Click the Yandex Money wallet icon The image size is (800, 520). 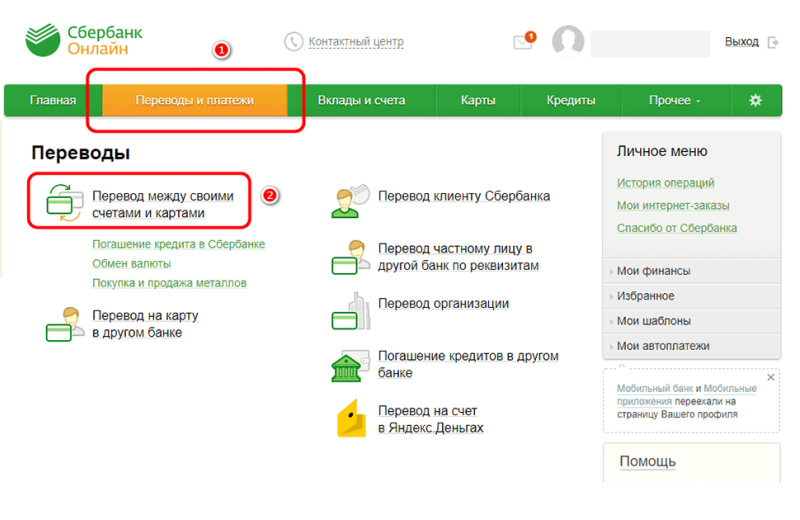(x=350, y=419)
